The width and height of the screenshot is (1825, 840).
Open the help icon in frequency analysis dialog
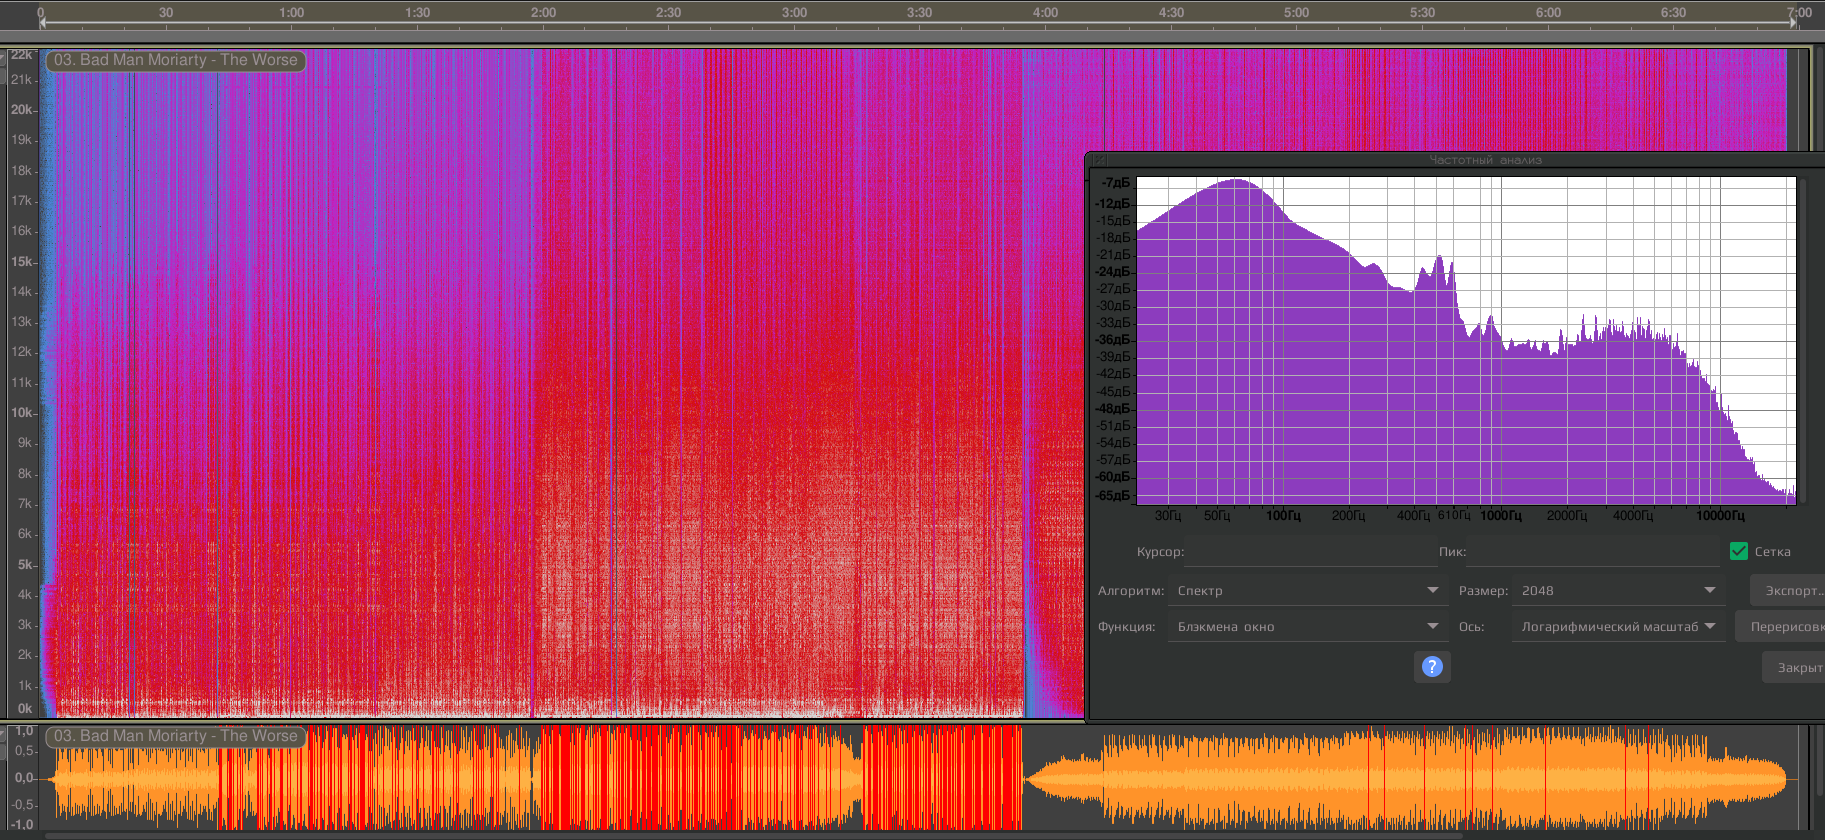click(x=1432, y=667)
